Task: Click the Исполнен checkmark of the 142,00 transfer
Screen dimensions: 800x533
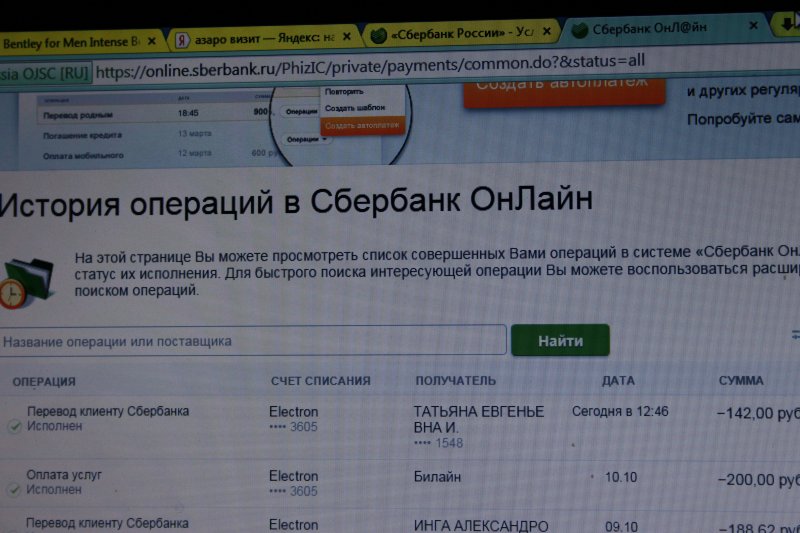Action: pos(14,426)
